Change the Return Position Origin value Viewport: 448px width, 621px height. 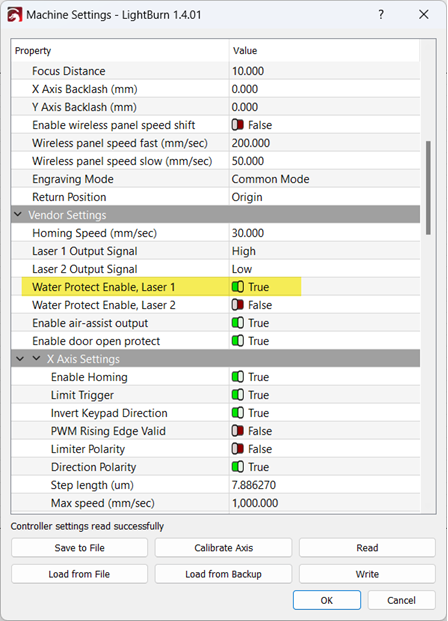[x=324, y=197]
